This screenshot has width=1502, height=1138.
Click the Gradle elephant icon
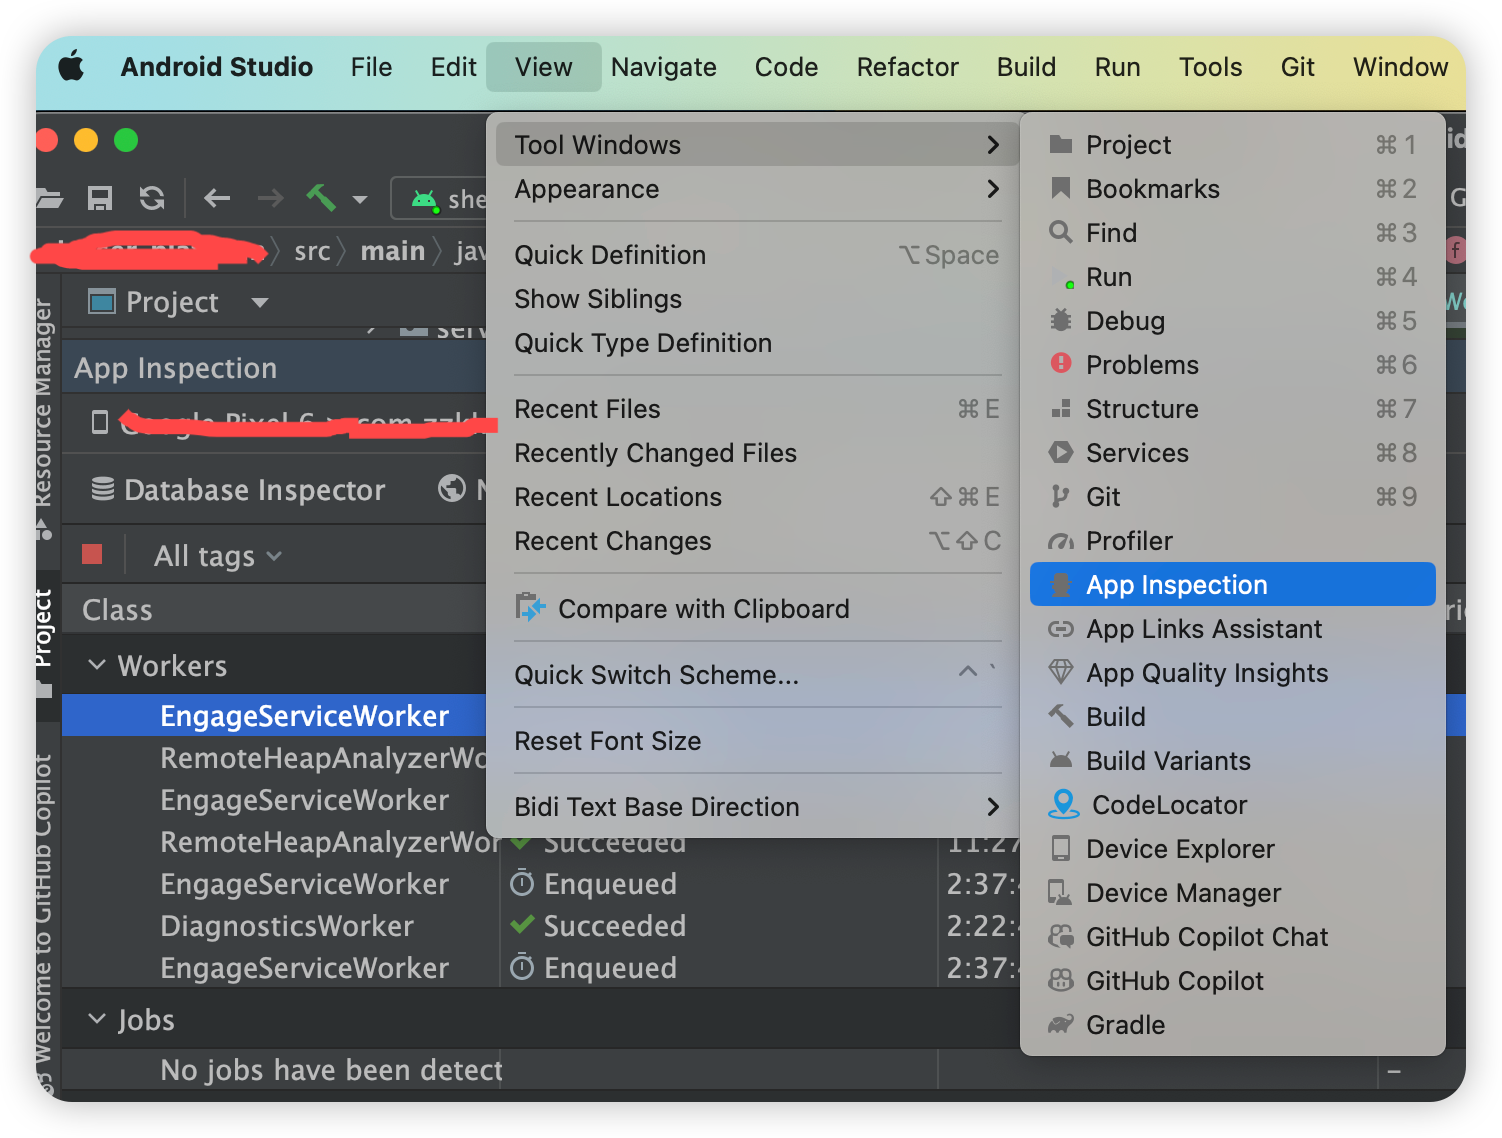(1060, 1024)
